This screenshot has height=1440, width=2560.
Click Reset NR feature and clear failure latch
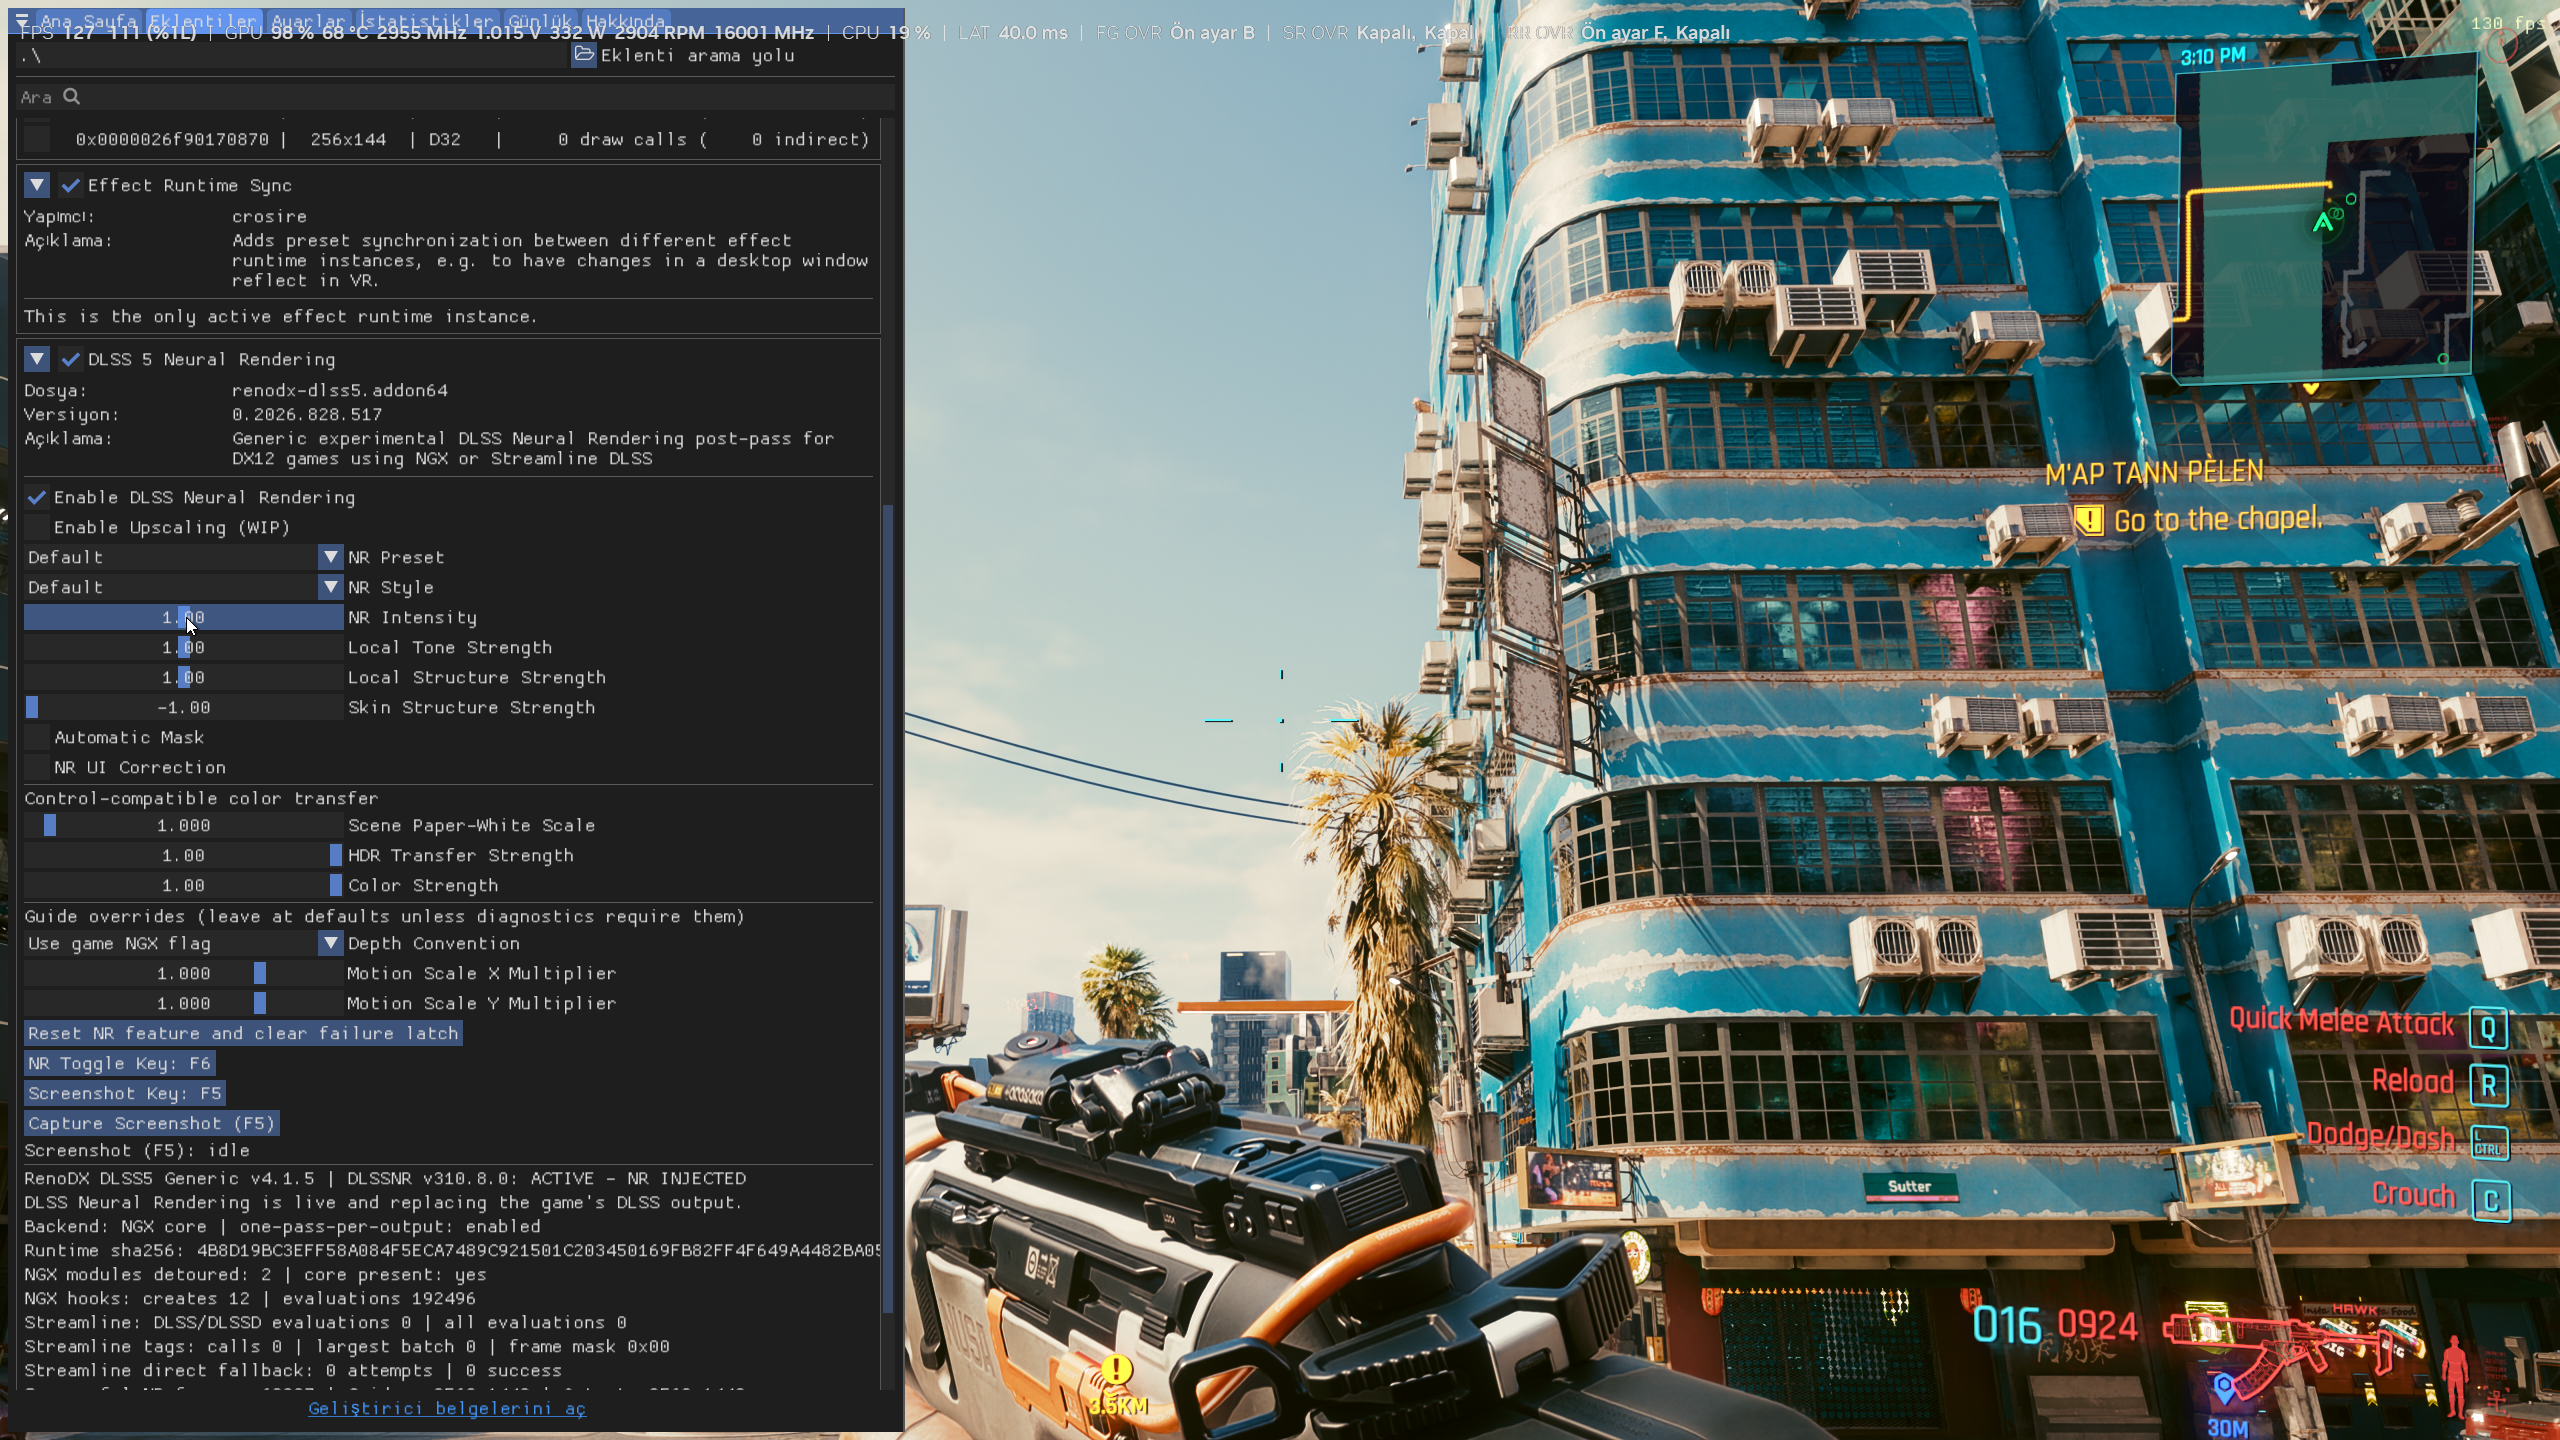tap(243, 1033)
